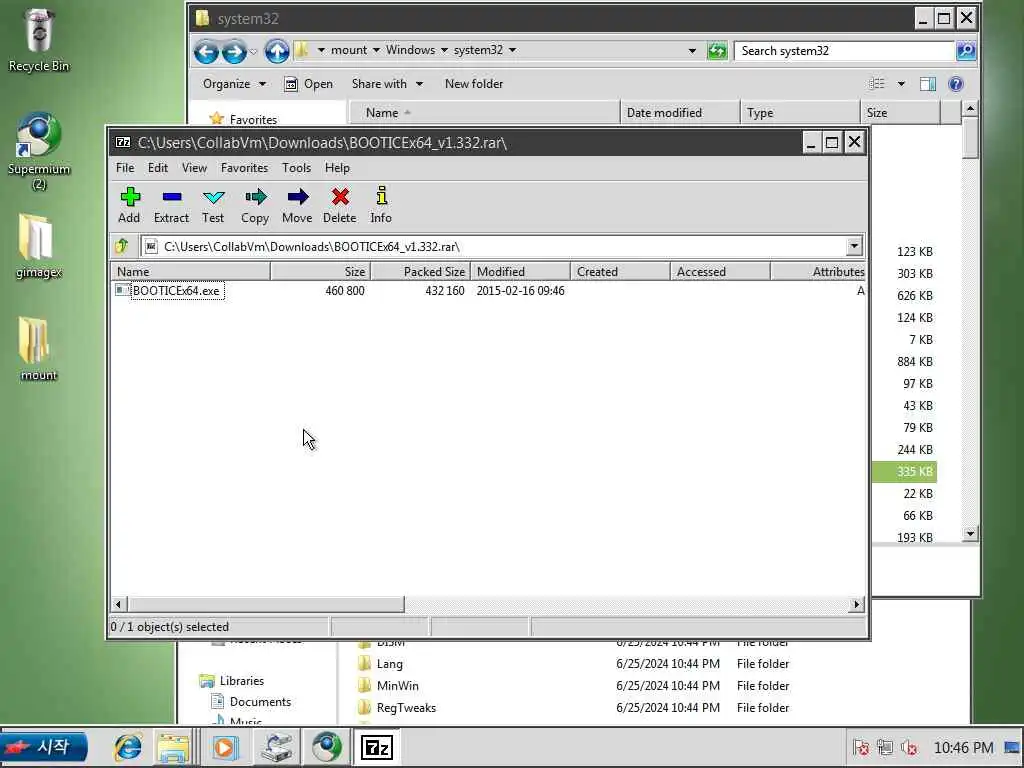Viewport: 1024px width, 768px height.
Task: Open the Favorites menu in 7-Zip
Action: click(x=244, y=168)
